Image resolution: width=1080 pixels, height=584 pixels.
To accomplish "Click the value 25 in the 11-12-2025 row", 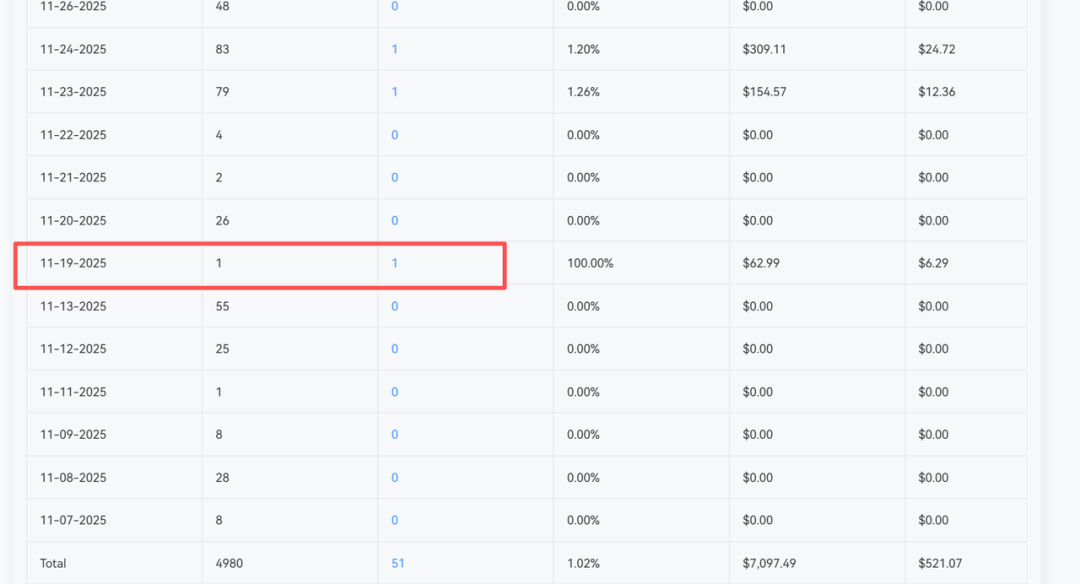I will pos(222,349).
